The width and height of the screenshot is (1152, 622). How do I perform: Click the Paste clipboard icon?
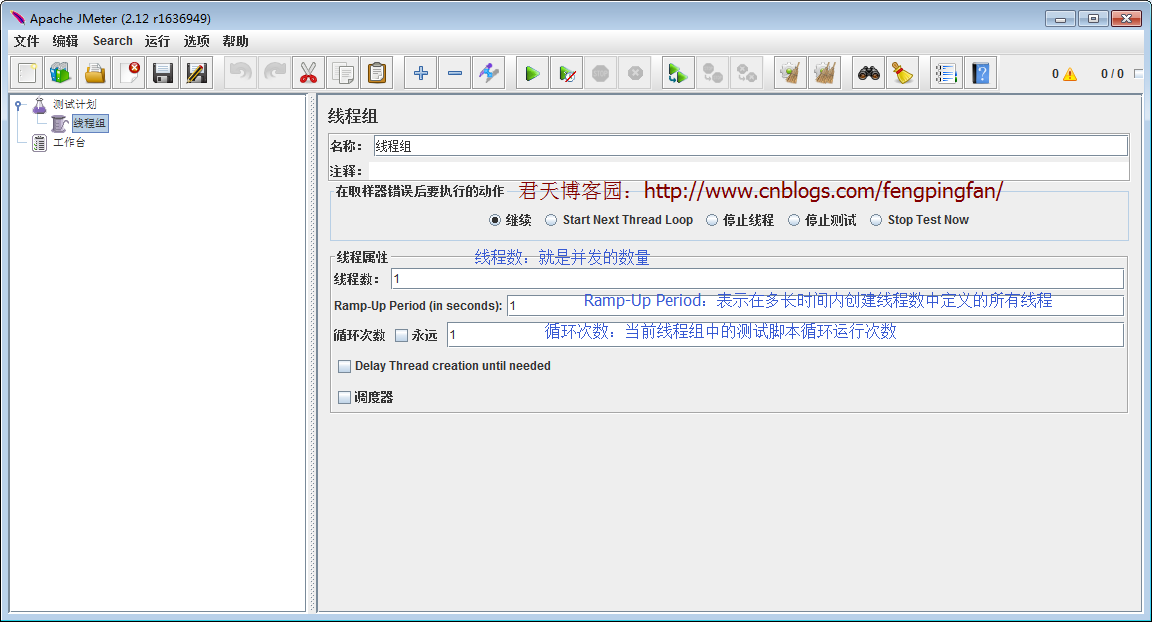point(376,73)
